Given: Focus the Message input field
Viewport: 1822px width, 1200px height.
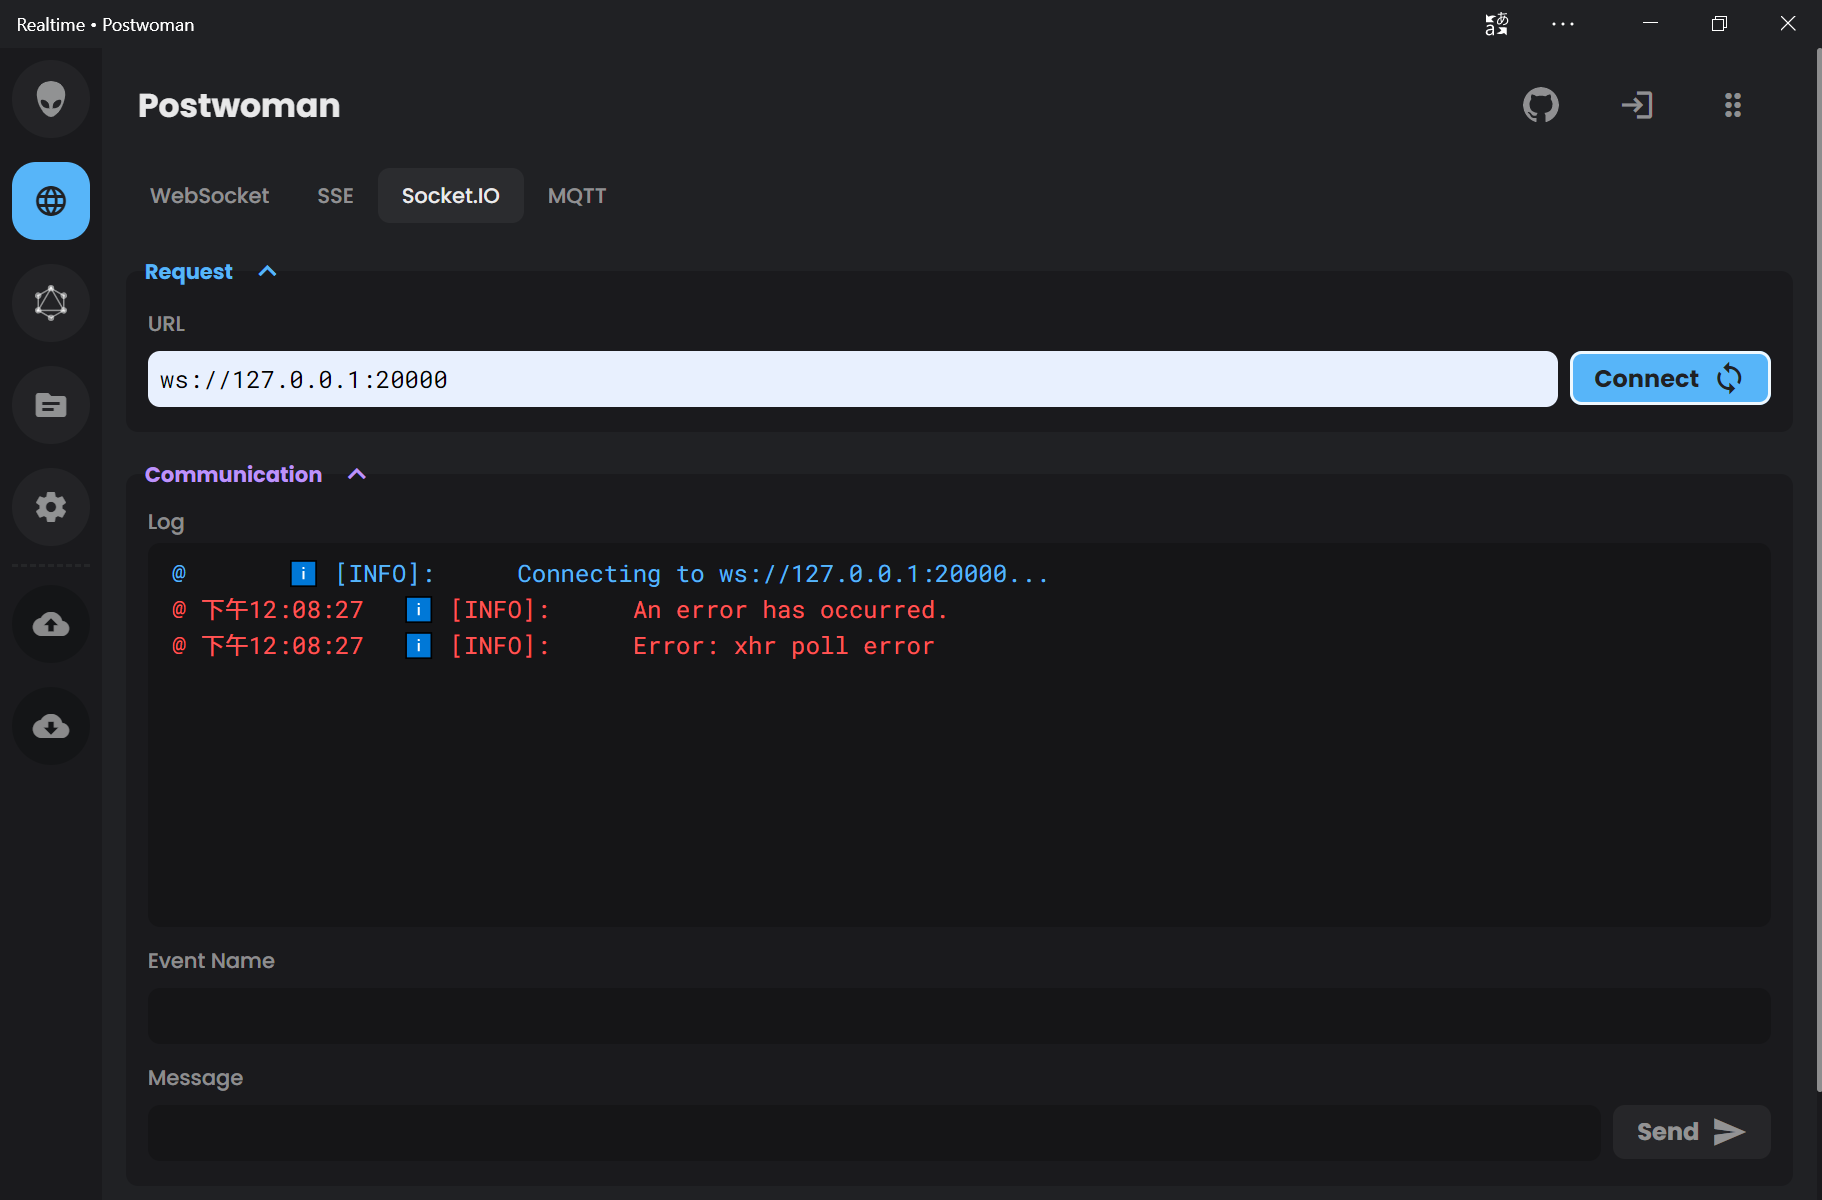Looking at the screenshot, I should pyautogui.click(x=874, y=1133).
